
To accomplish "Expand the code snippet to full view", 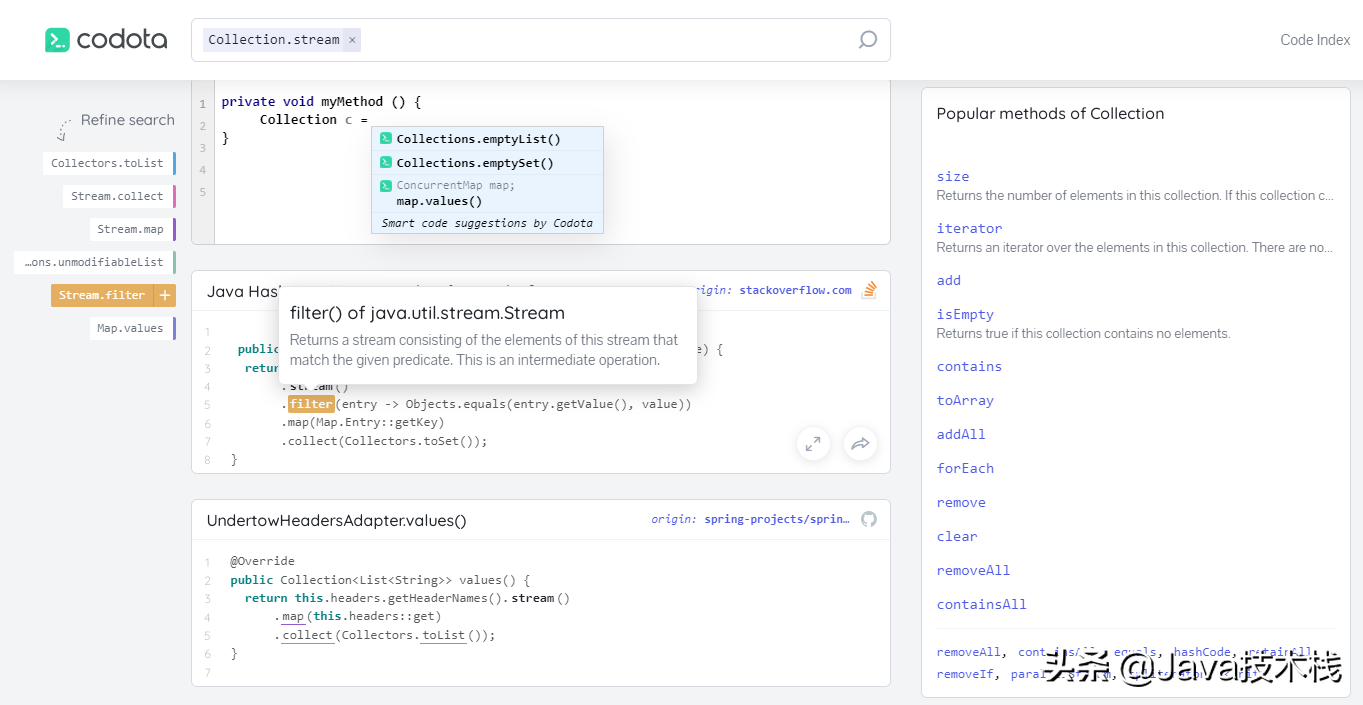I will click(x=813, y=444).
